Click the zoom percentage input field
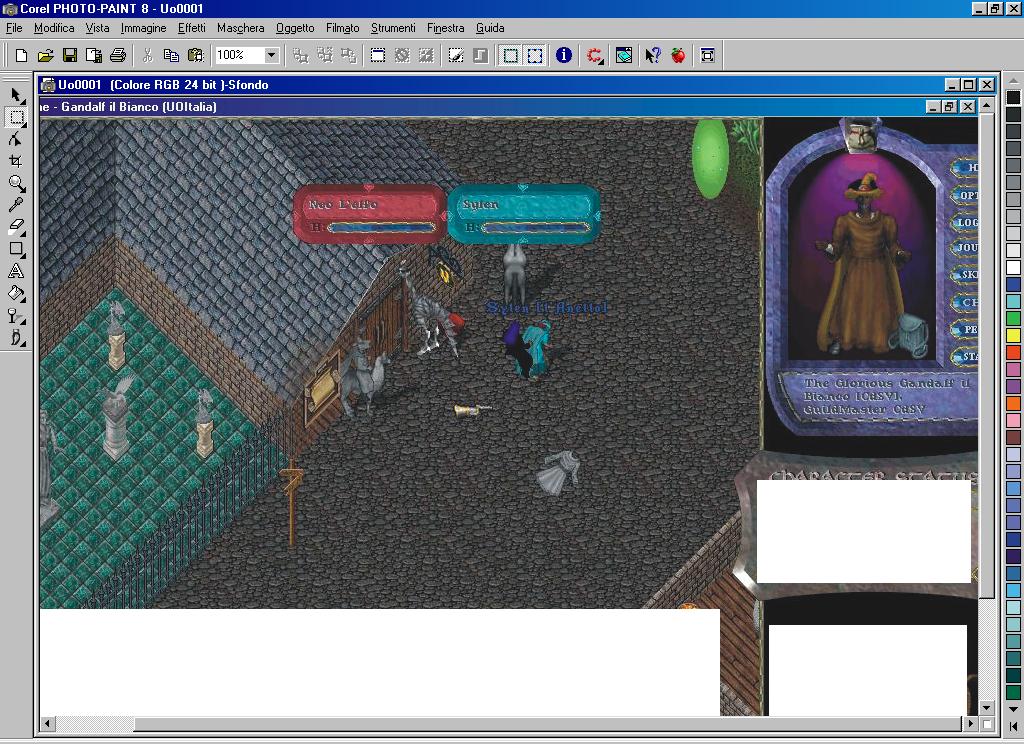Viewport: 1024px width, 744px height. 239,55
